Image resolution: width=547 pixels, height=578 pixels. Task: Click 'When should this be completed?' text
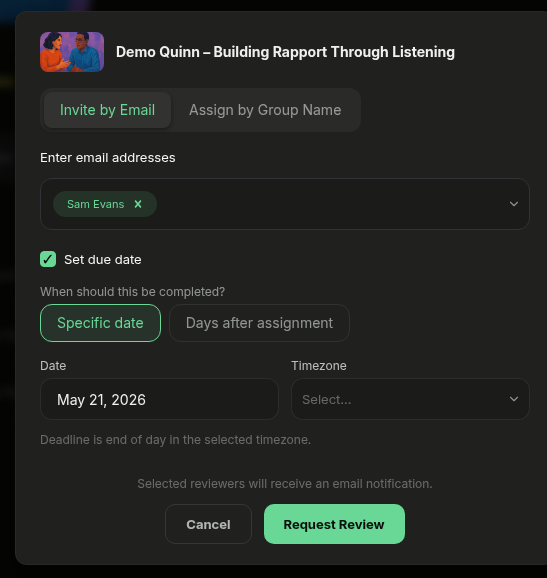(x=132, y=292)
